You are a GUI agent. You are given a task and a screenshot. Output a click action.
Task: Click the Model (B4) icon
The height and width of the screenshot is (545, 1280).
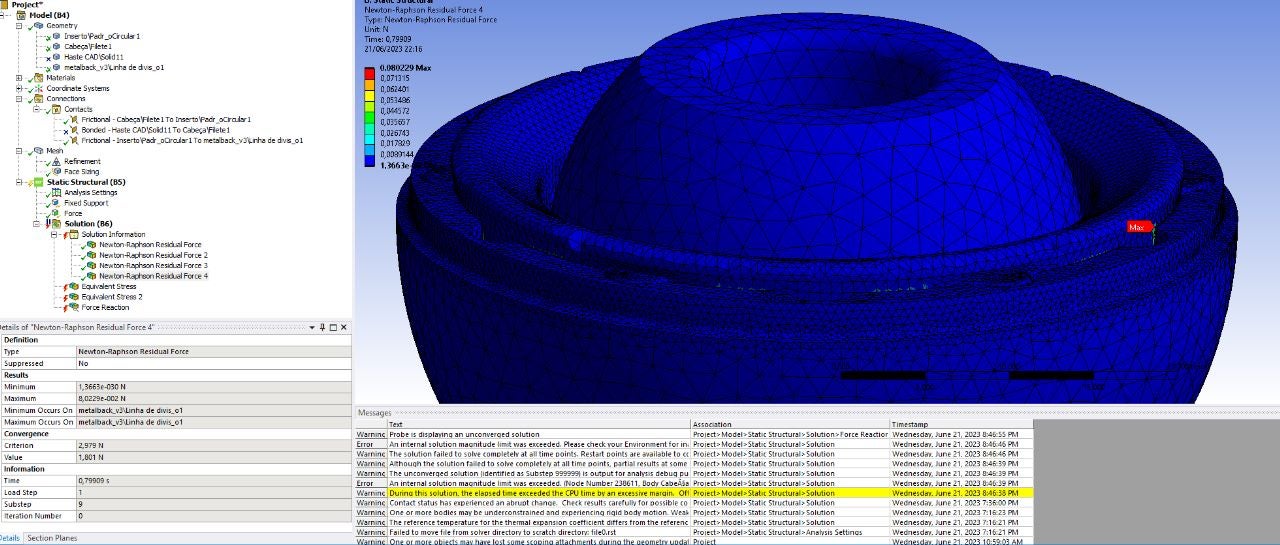[x=23, y=15]
